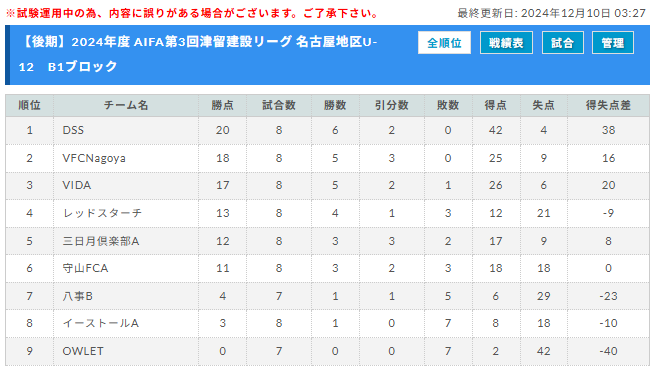Select the レッドスターチ team name
652x367 pixels.
pyautogui.click(x=102, y=213)
